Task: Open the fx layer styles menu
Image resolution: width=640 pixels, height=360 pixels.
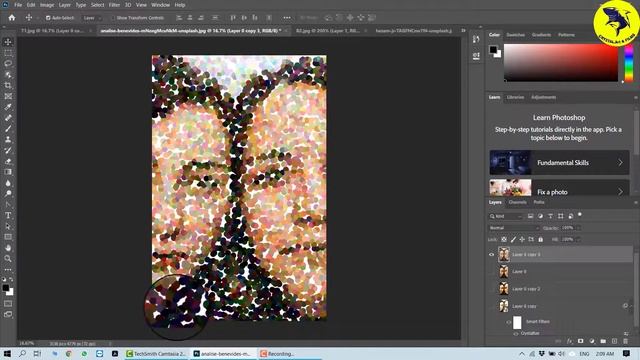Action: point(569,341)
